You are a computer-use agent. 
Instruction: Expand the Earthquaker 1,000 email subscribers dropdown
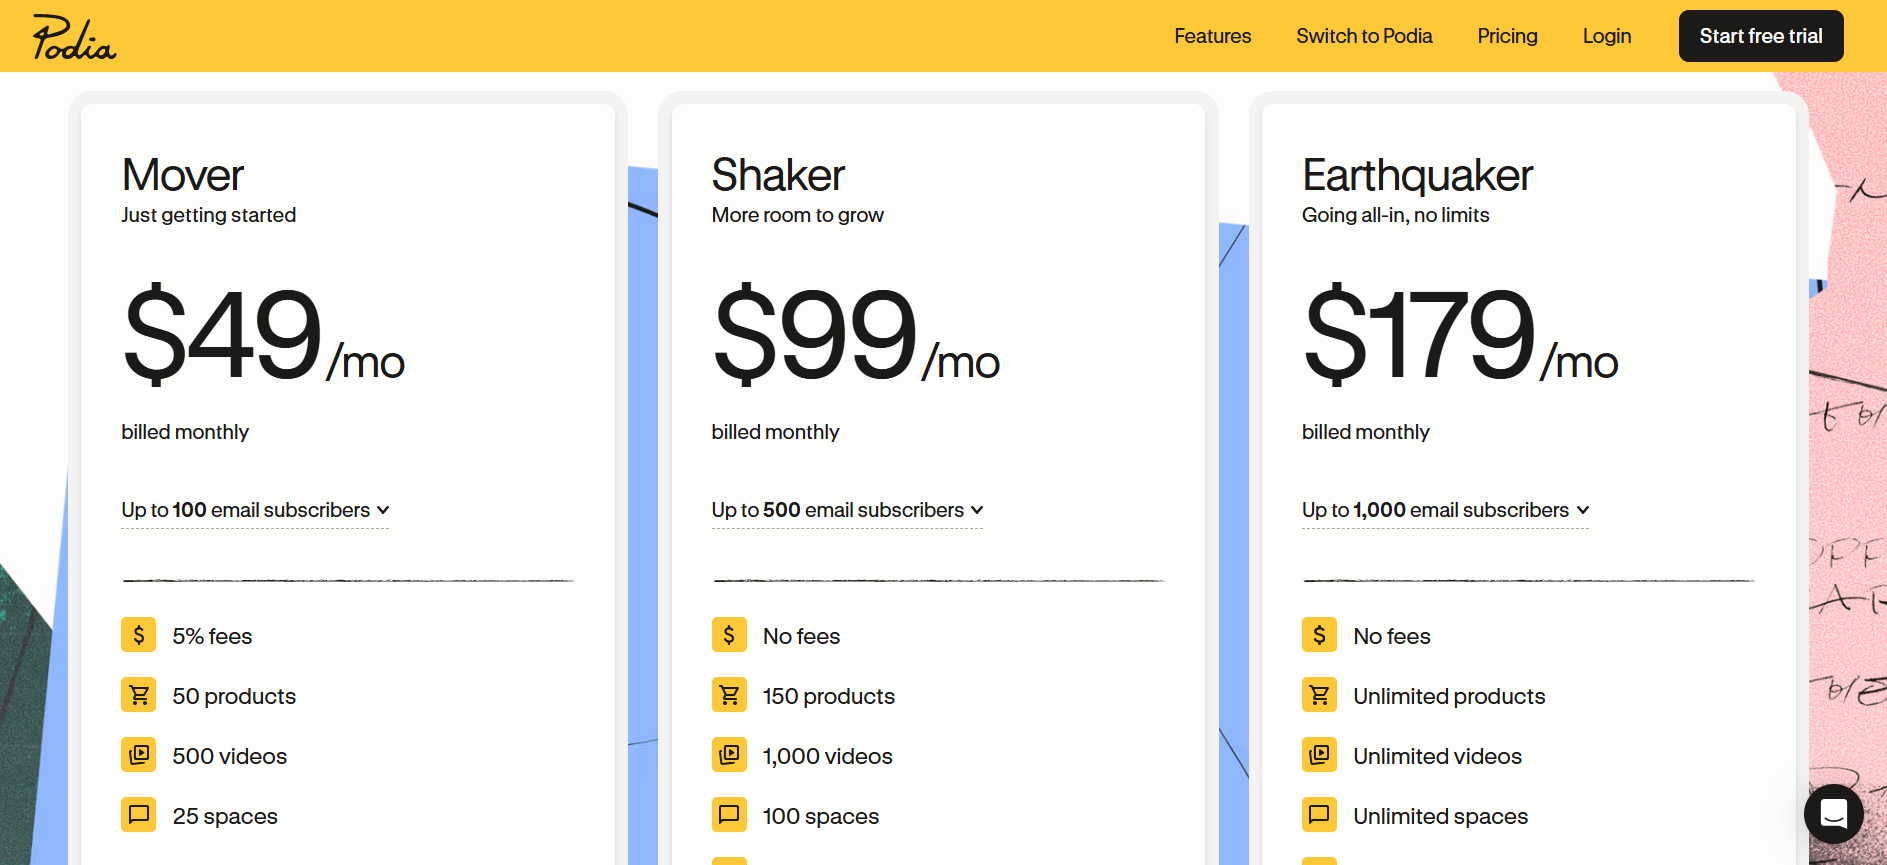click(x=1445, y=510)
